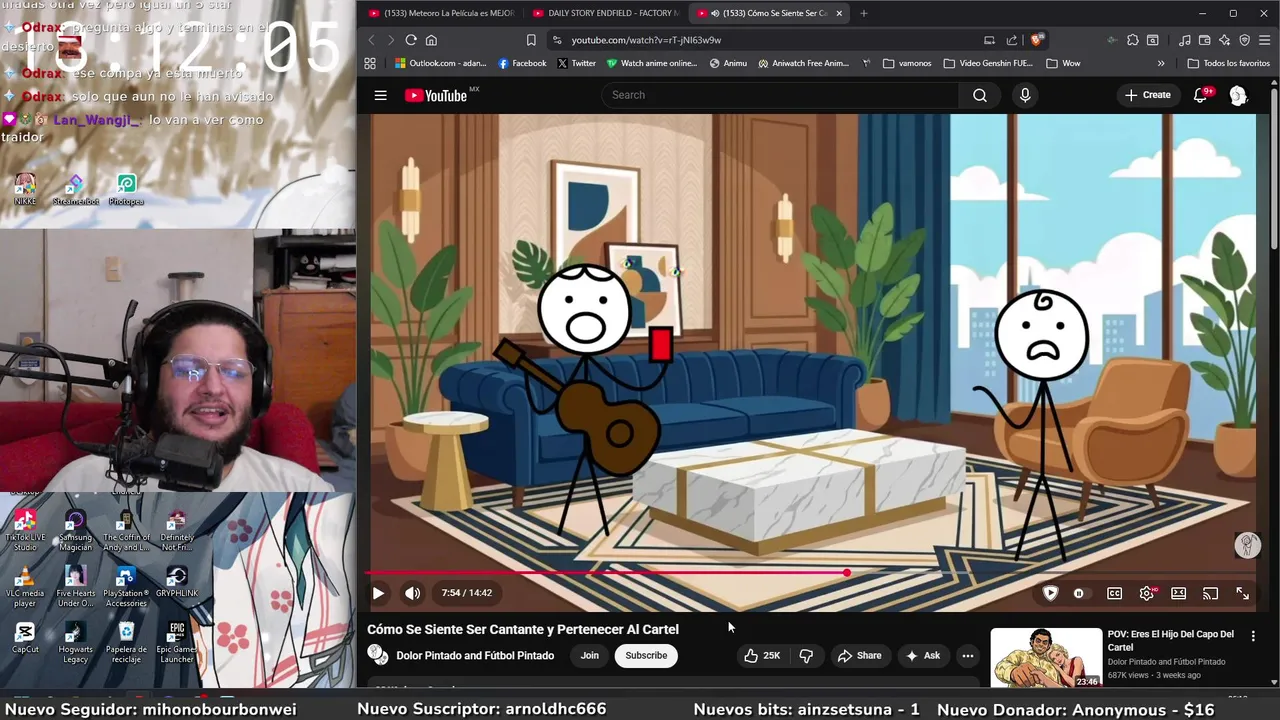Open the Create menu button
Screen dimensions: 1280x720
(1147, 95)
